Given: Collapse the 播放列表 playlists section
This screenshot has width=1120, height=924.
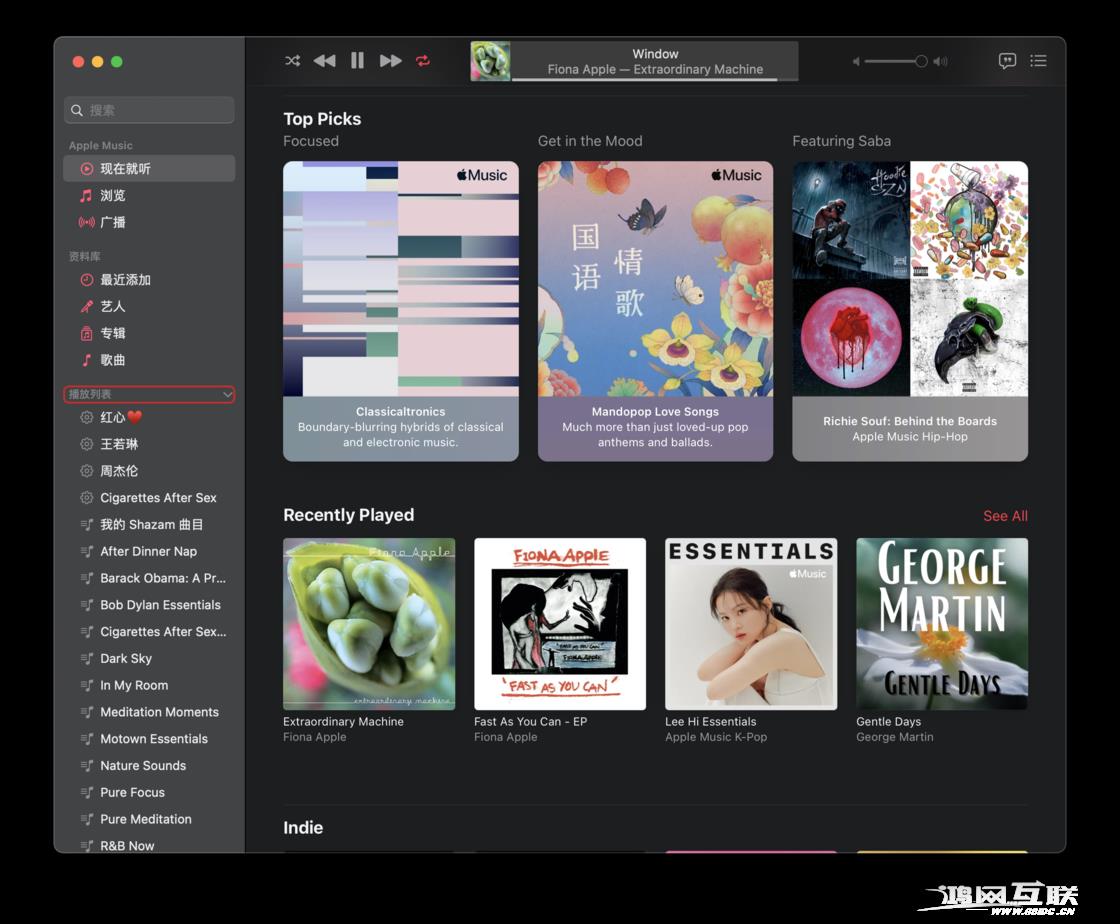Looking at the screenshot, I should click(x=229, y=395).
